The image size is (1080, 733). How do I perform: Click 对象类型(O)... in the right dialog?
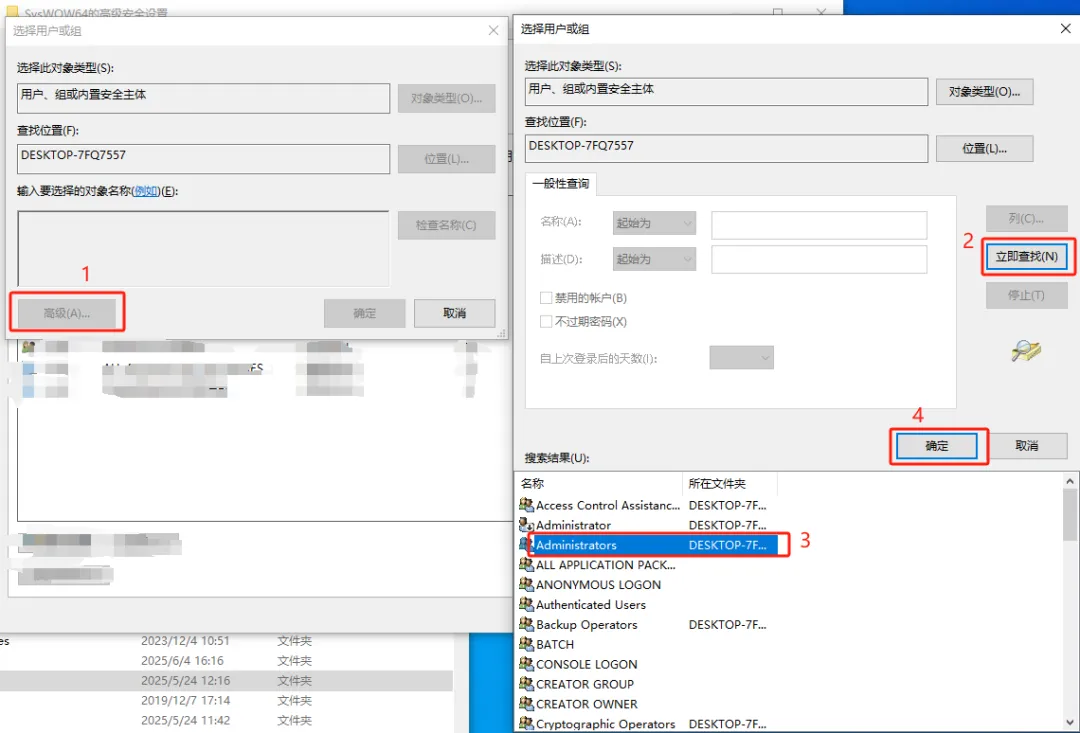984,92
